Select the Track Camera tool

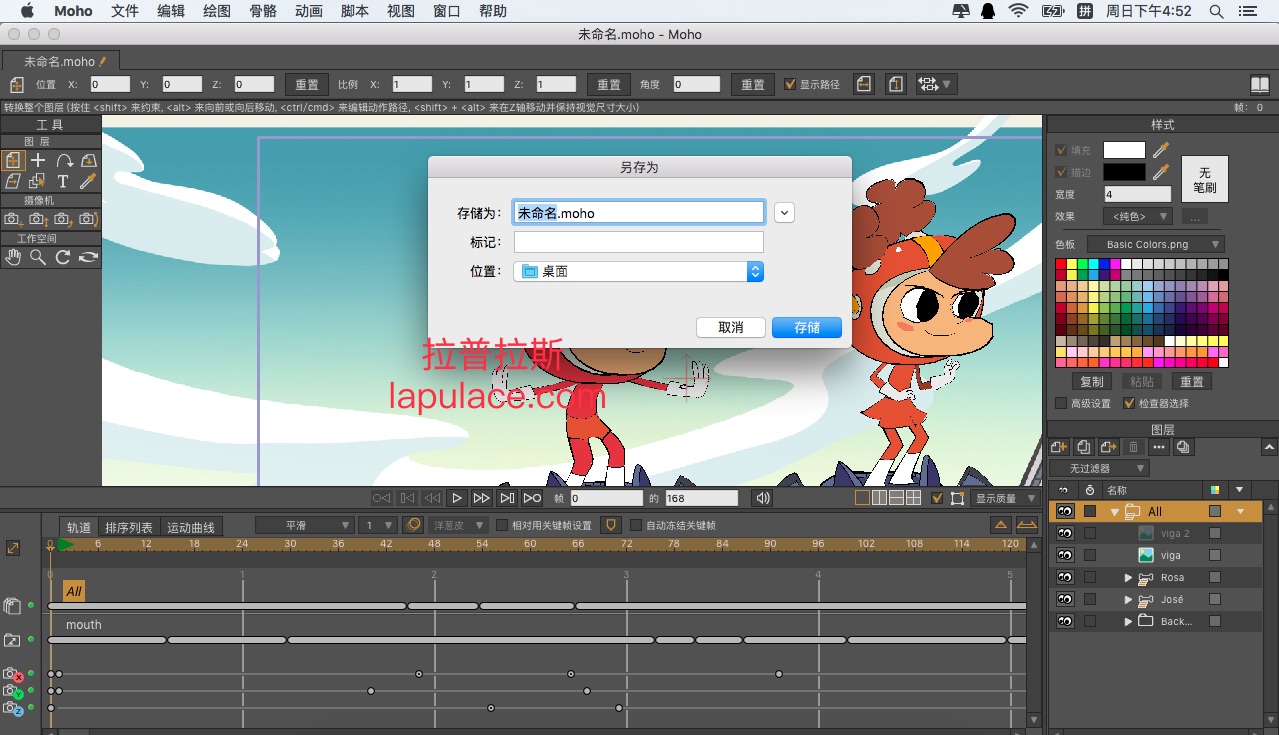(13, 218)
